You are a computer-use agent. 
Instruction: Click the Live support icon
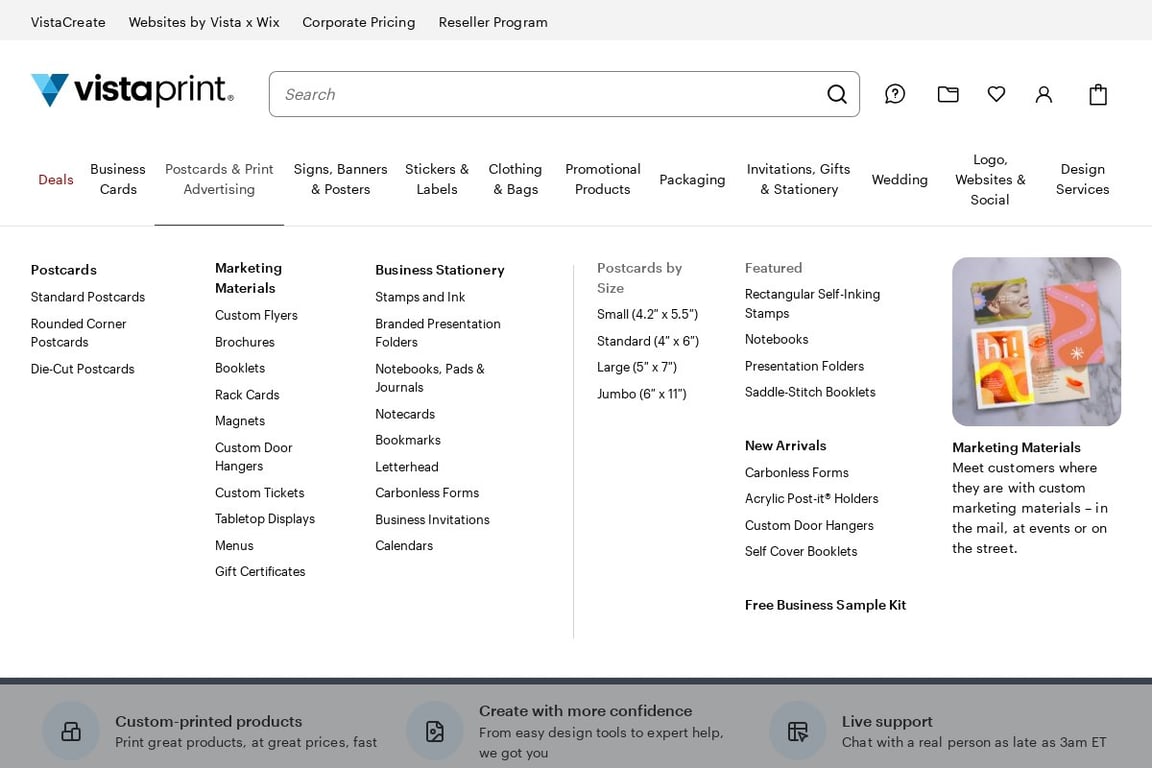click(797, 731)
